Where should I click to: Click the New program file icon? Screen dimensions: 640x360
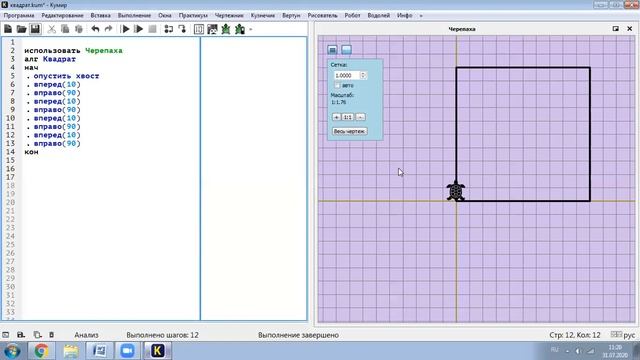(x=8, y=29)
